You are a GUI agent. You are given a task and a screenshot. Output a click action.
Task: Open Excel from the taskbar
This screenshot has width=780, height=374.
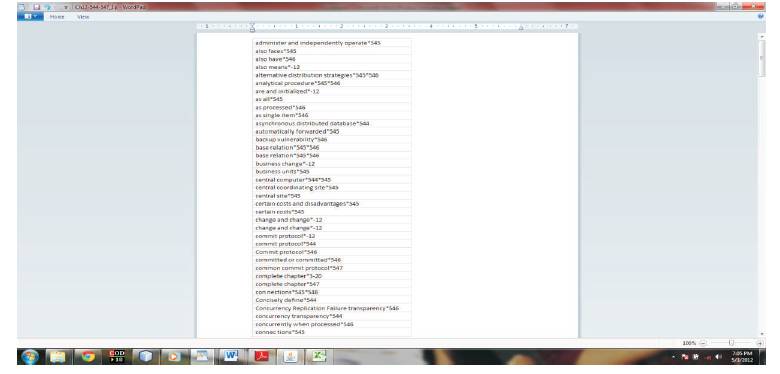pyautogui.click(x=319, y=357)
